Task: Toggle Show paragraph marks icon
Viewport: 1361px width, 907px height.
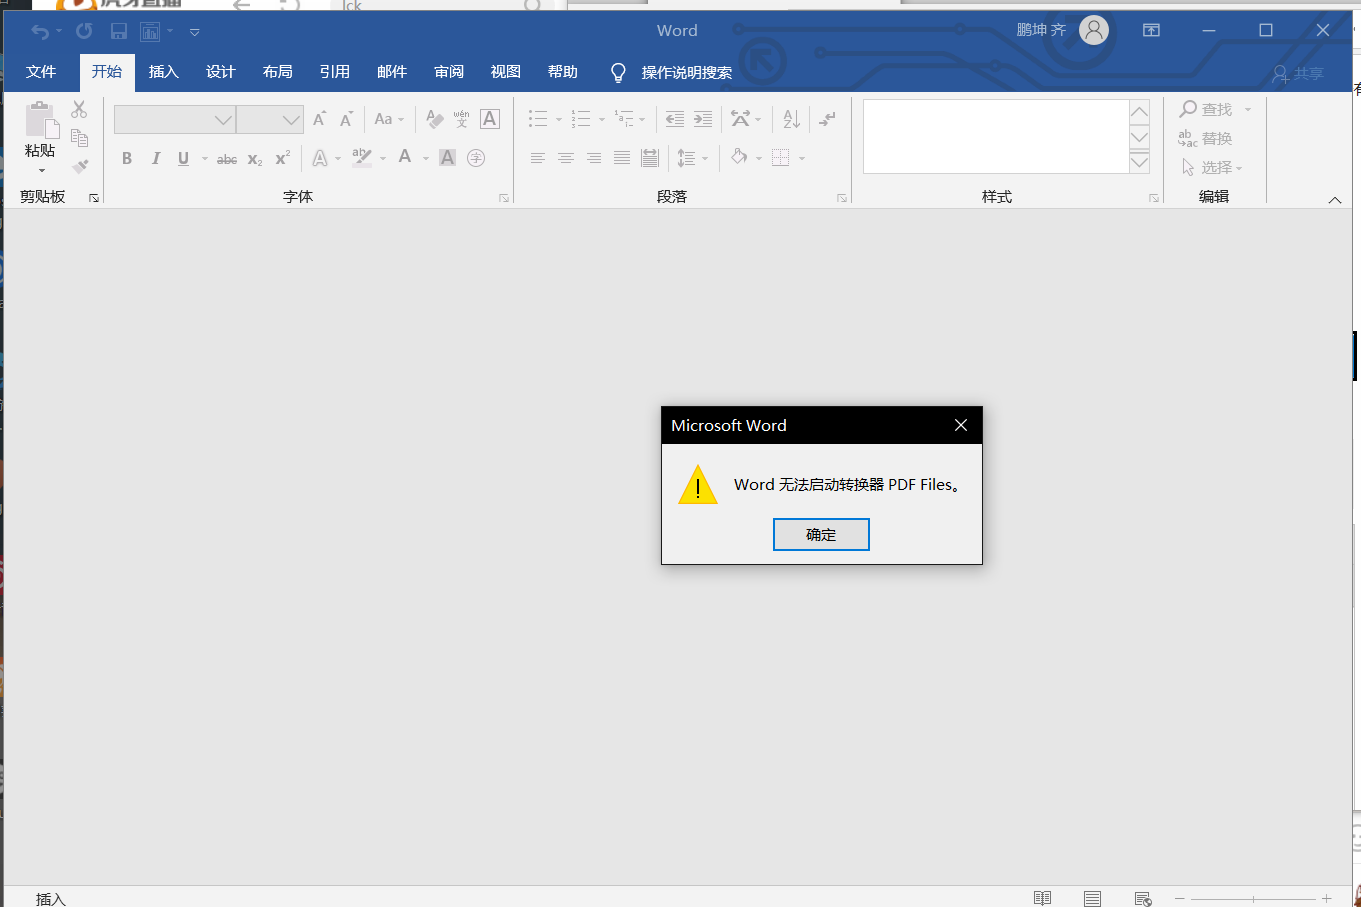Action: [827, 119]
